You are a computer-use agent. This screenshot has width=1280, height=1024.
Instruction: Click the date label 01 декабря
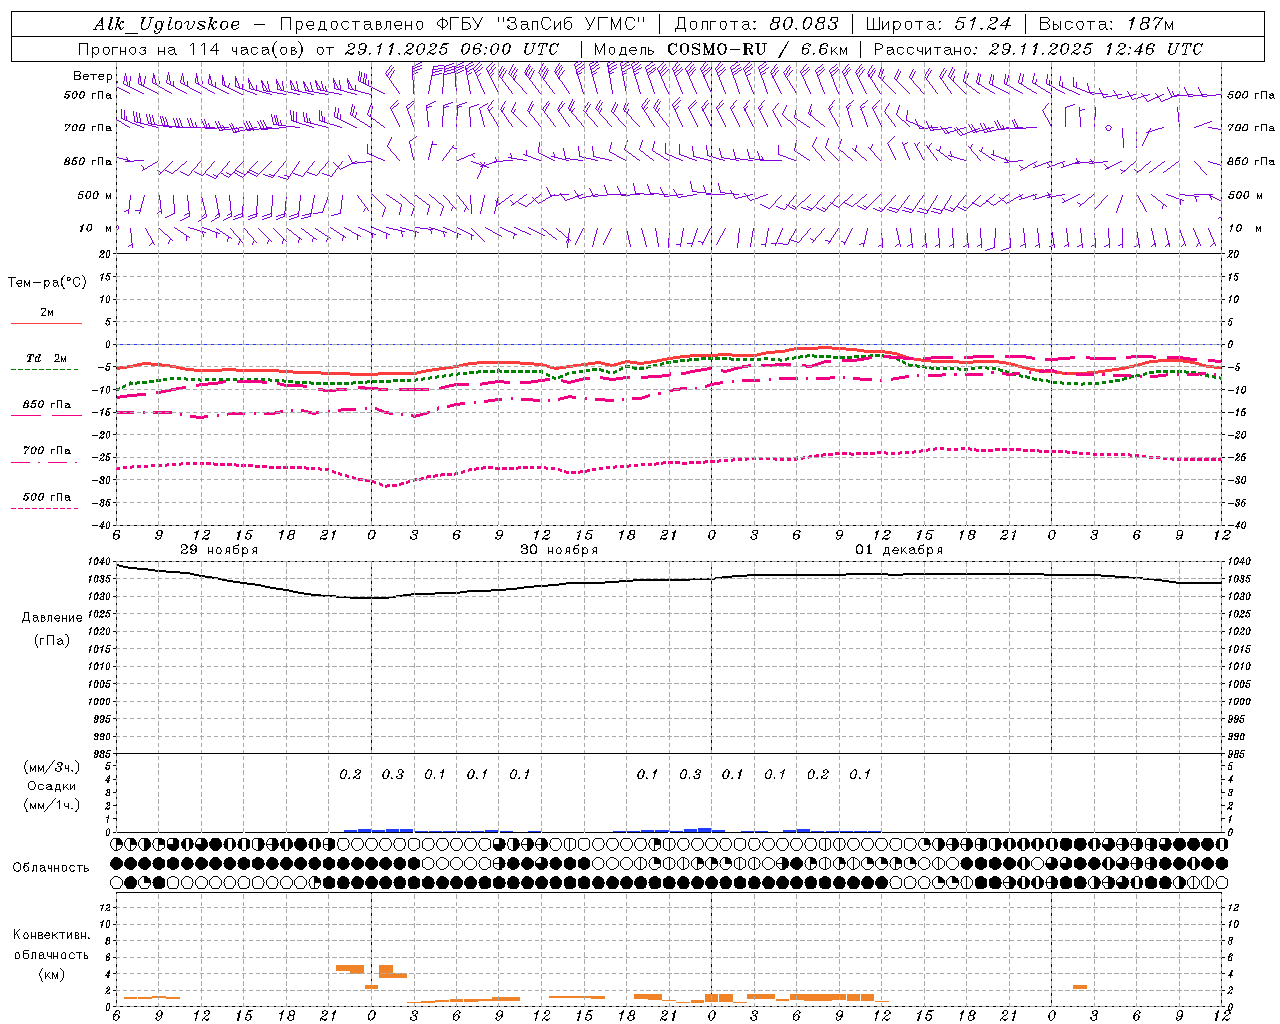[899, 550]
